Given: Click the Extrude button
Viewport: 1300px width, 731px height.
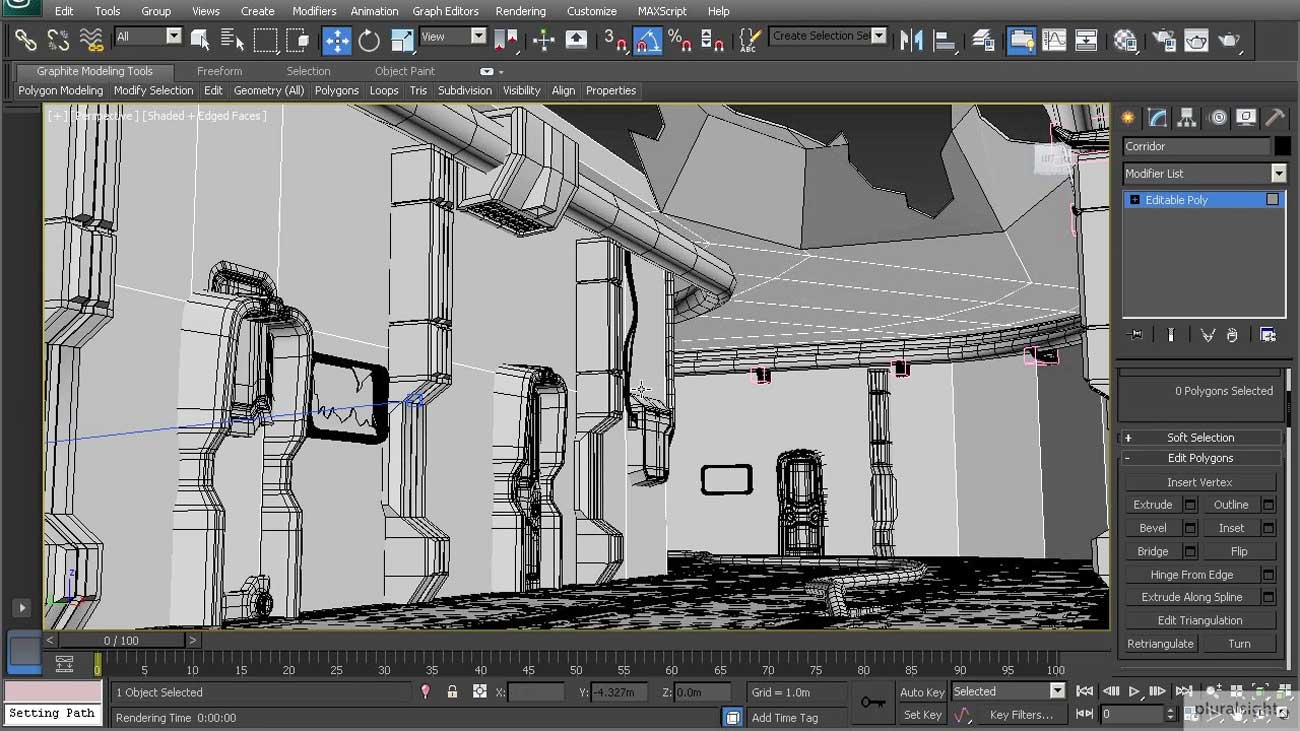Looking at the screenshot, I should (1152, 505).
